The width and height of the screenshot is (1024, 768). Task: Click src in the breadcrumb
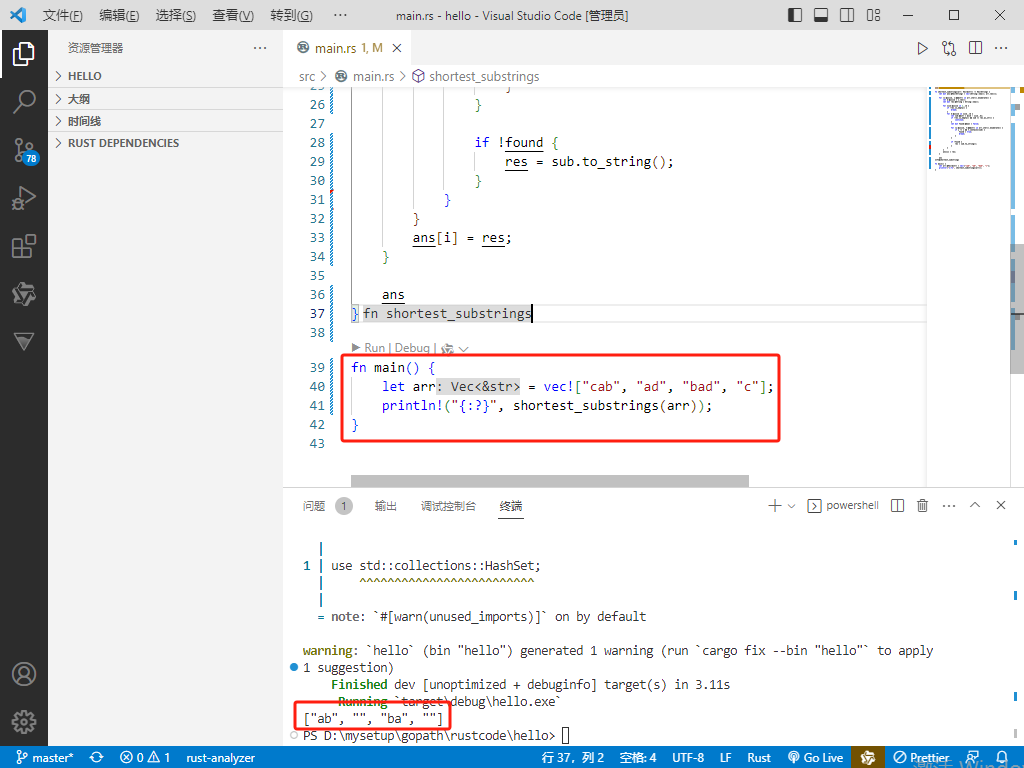306,76
